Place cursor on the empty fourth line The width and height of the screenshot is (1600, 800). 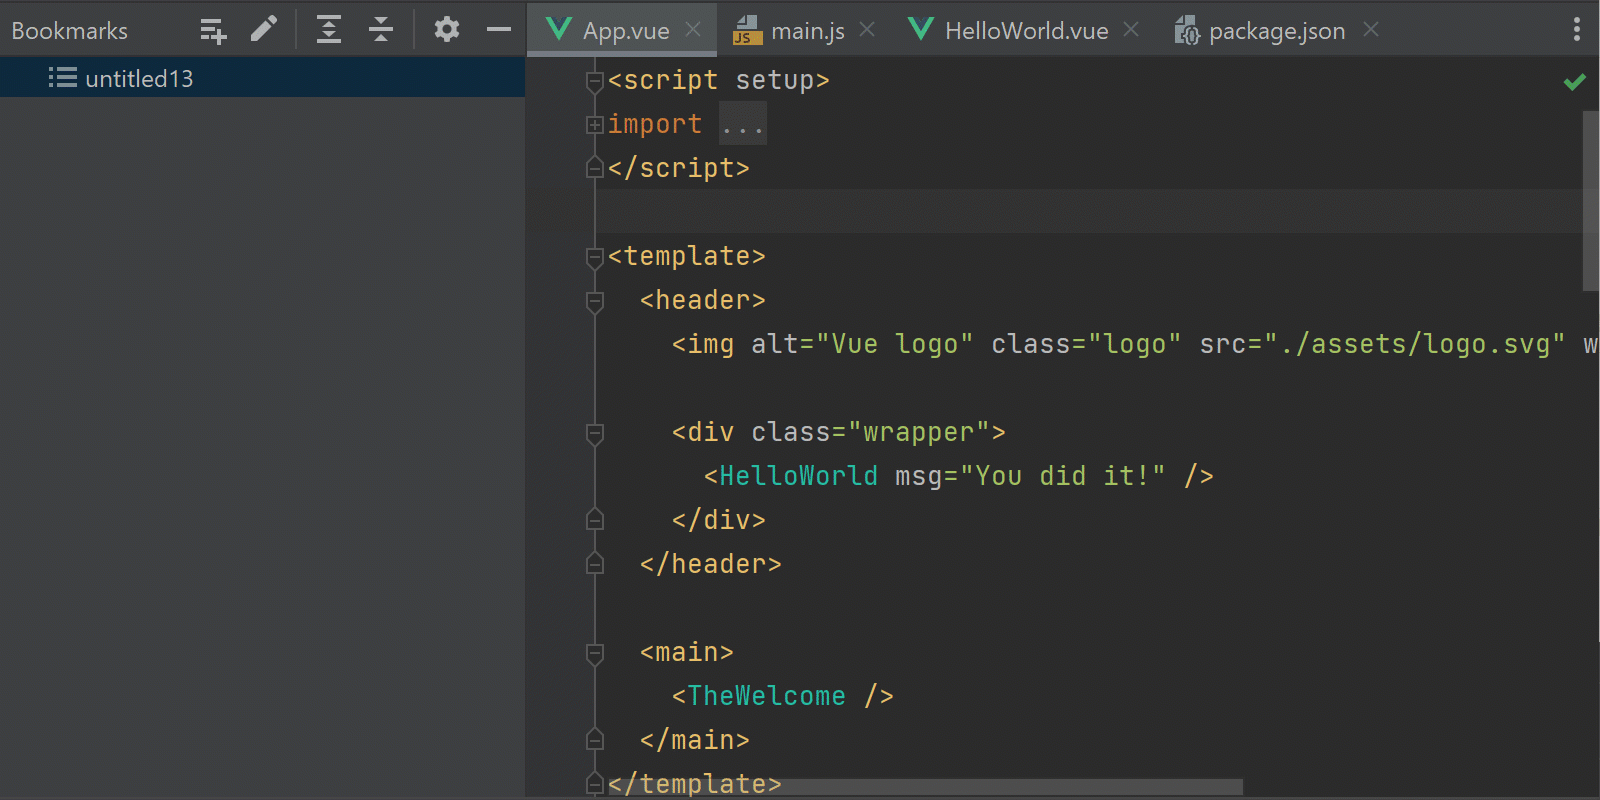[x=1090, y=212]
